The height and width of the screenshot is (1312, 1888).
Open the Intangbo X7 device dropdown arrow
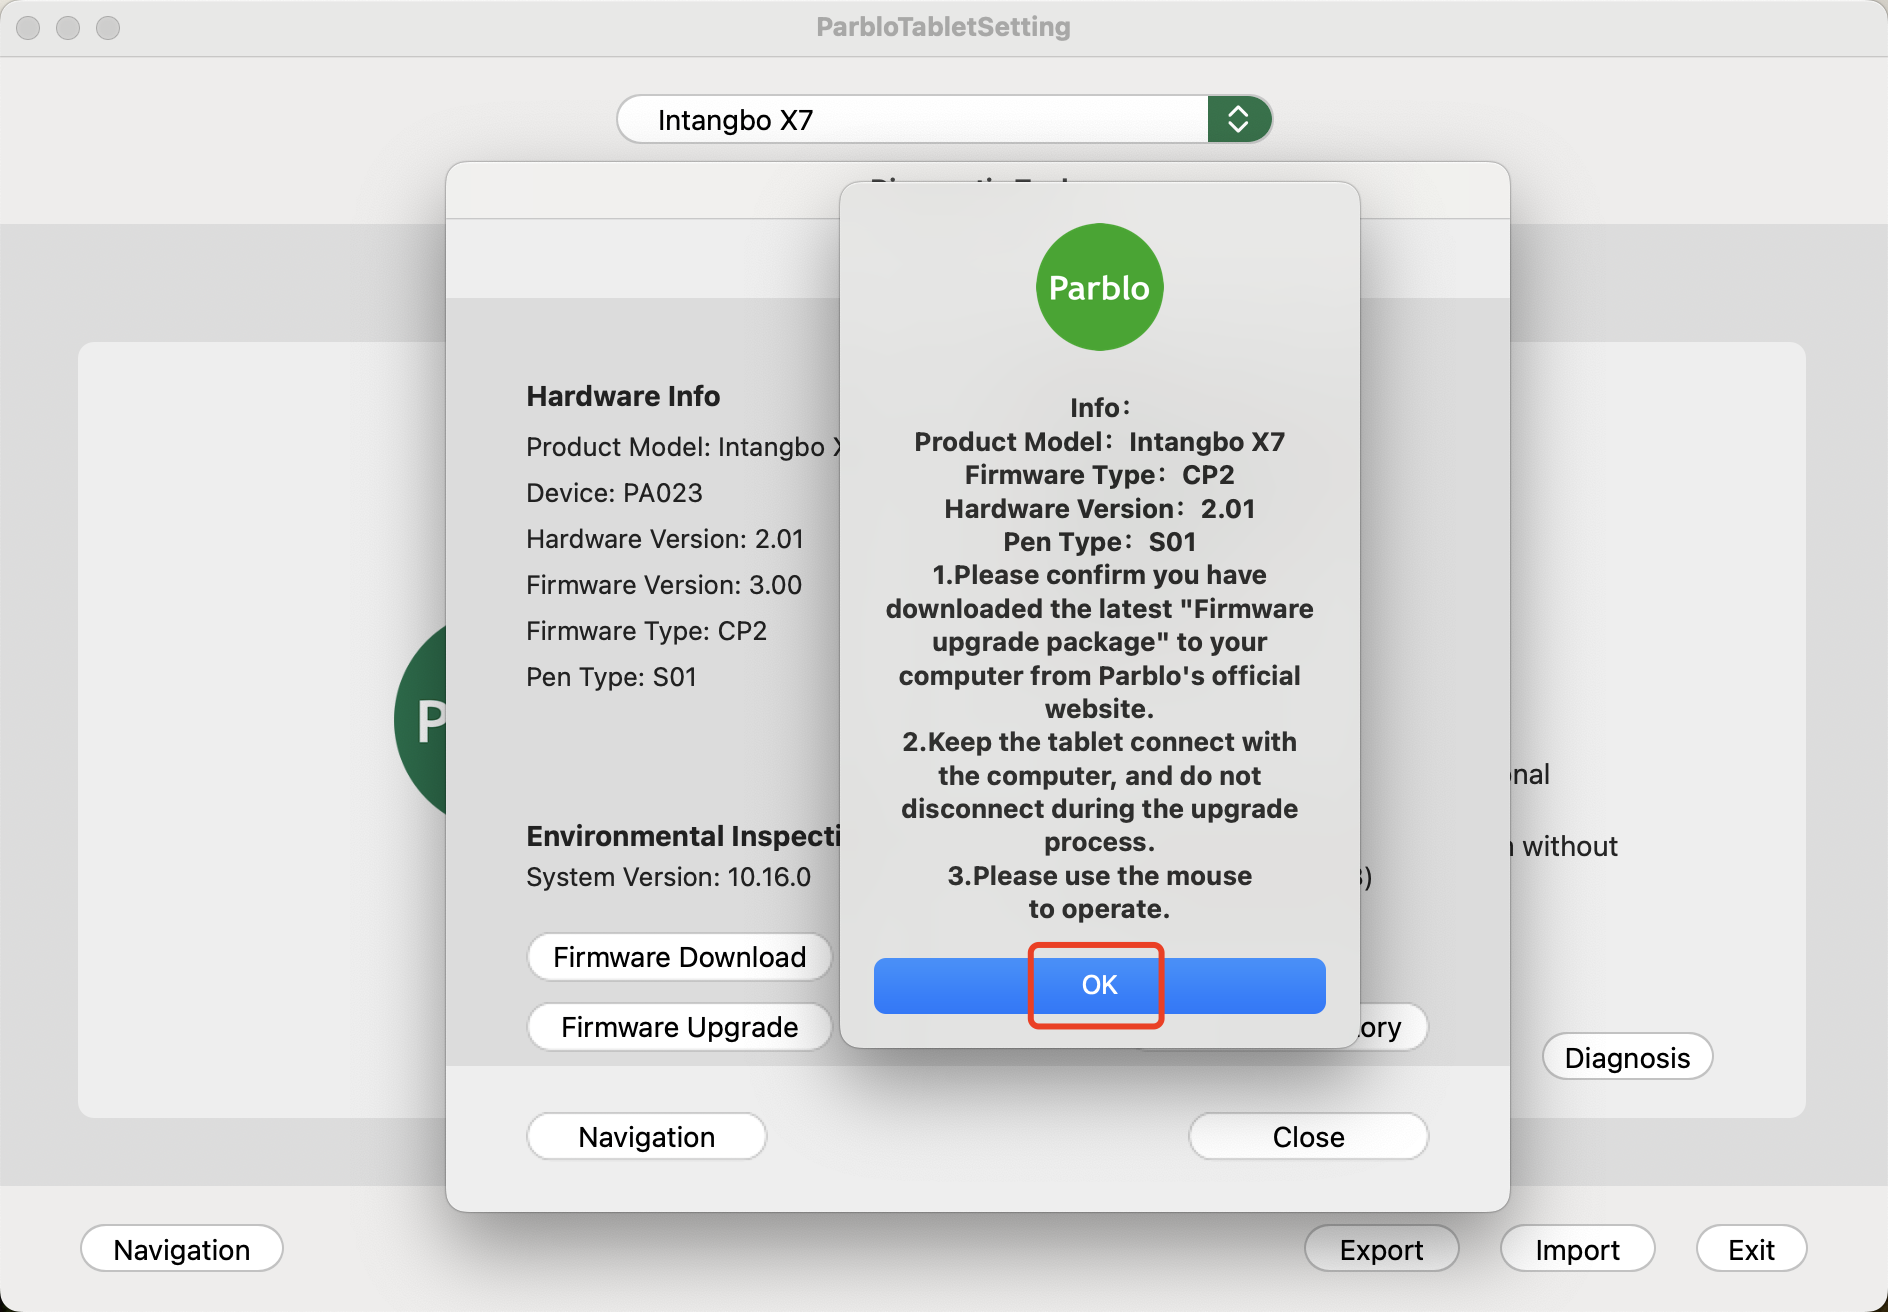point(1239,119)
